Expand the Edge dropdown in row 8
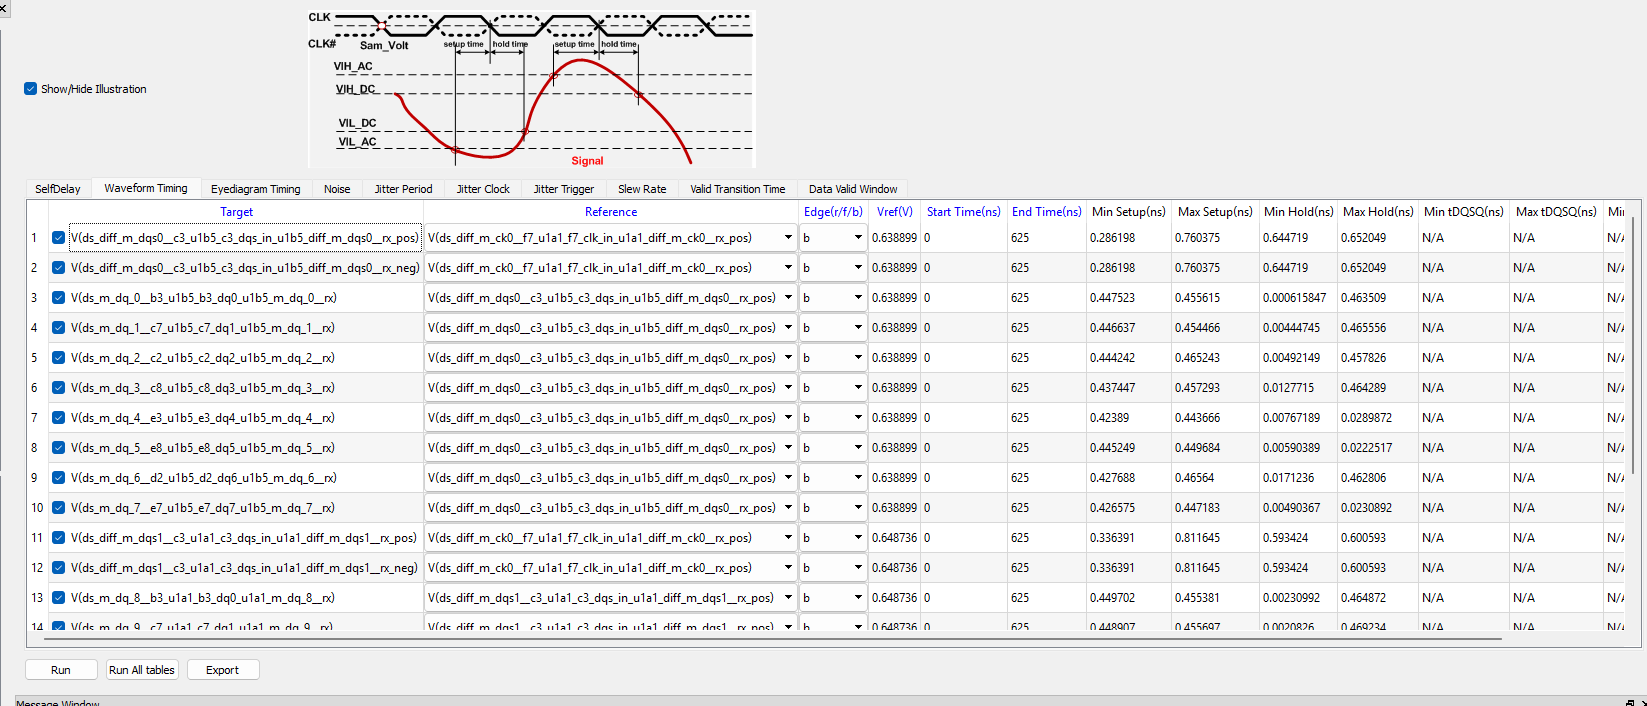This screenshot has height=706, width=1647. click(857, 448)
